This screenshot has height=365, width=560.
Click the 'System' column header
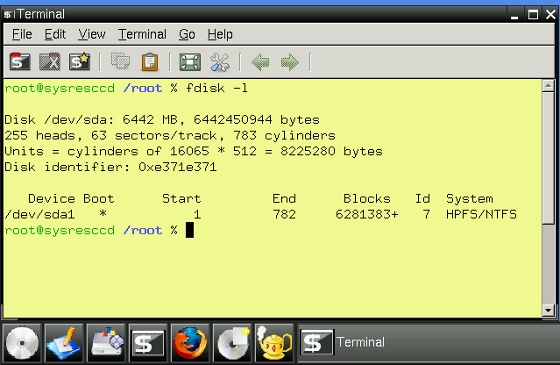pyautogui.click(x=469, y=199)
